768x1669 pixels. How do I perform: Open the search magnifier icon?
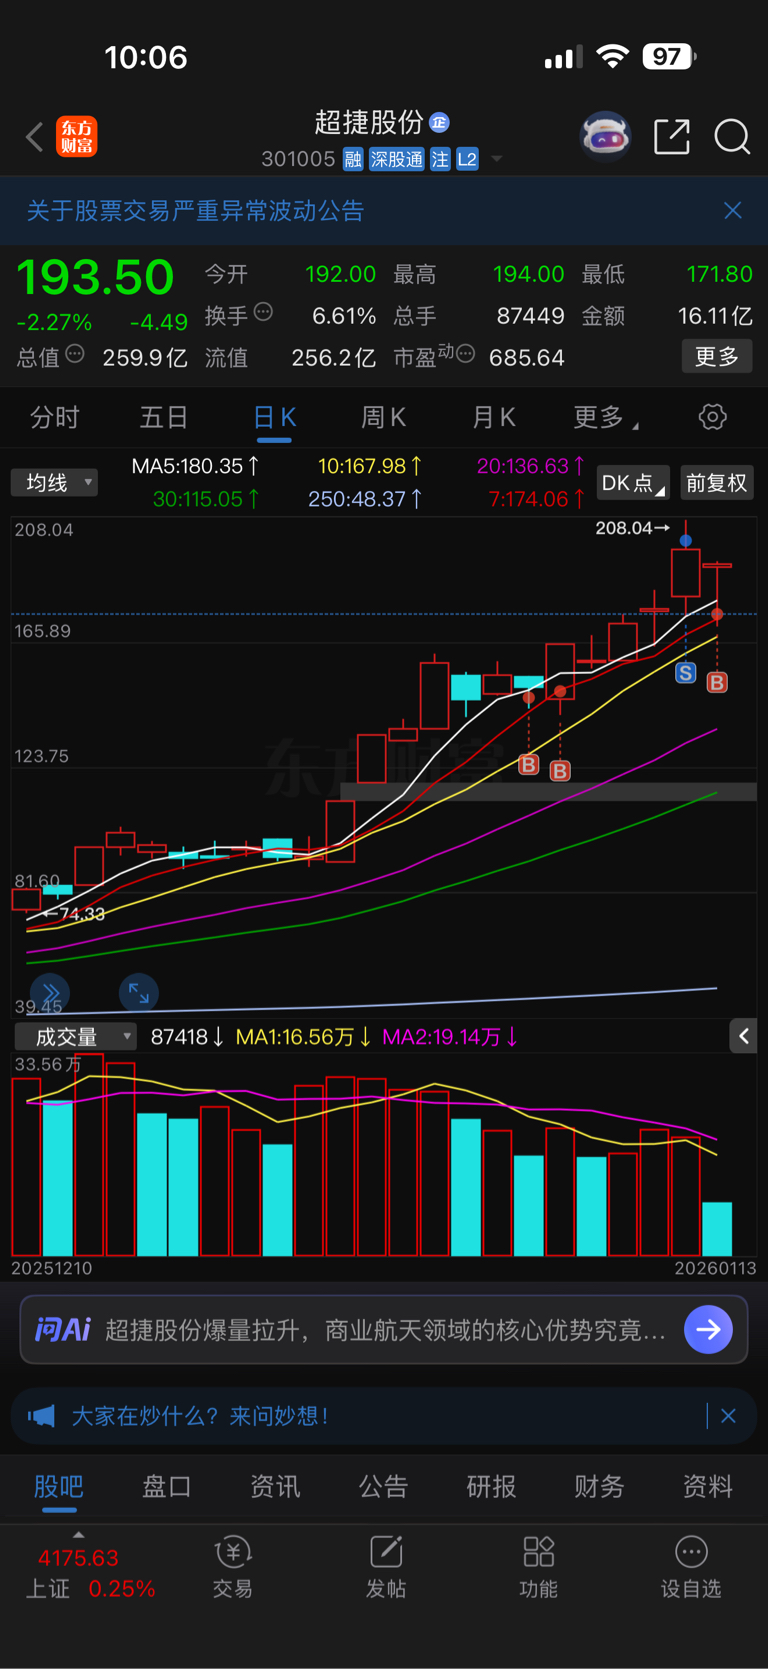[x=732, y=136]
